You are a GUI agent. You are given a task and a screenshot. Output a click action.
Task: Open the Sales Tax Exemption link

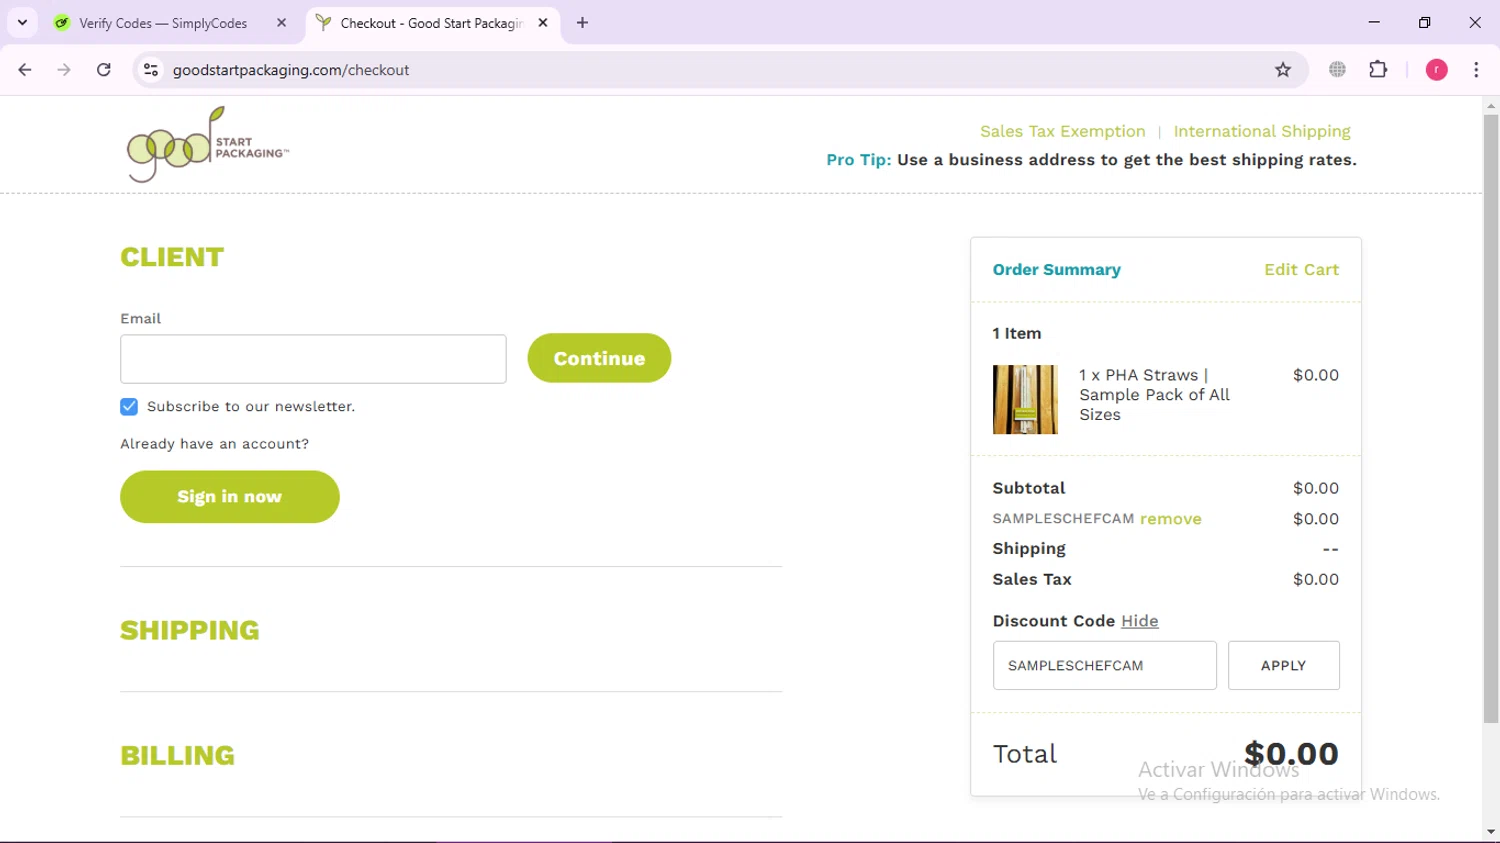[x=1062, y=131]
